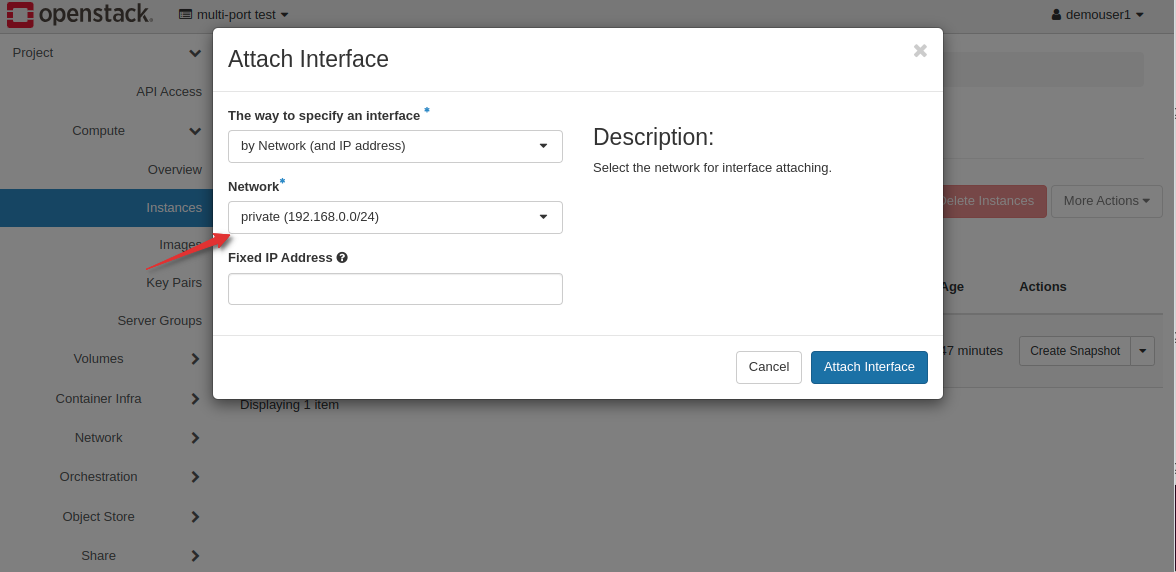Click the Fixed IP Address help icon
The image size is (1176, 572).
pyautogui.click(x=342, y=258)
